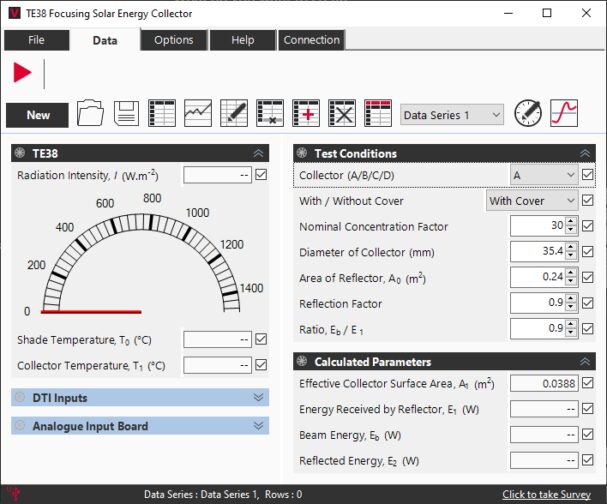This screenshot has height=504, width=607.
Task: Click the red play/start button
Action: [22, 73]
